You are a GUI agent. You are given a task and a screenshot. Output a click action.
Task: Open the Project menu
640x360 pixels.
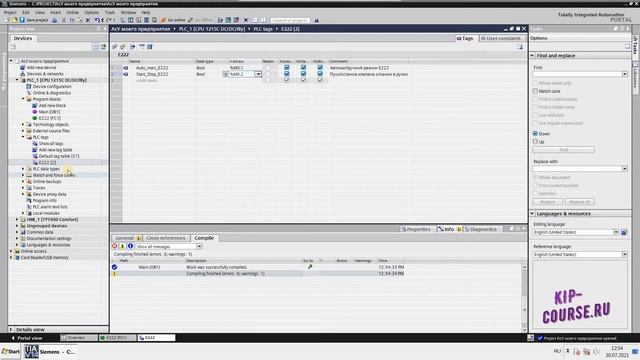pyautogui.click(x=10, y=12)
